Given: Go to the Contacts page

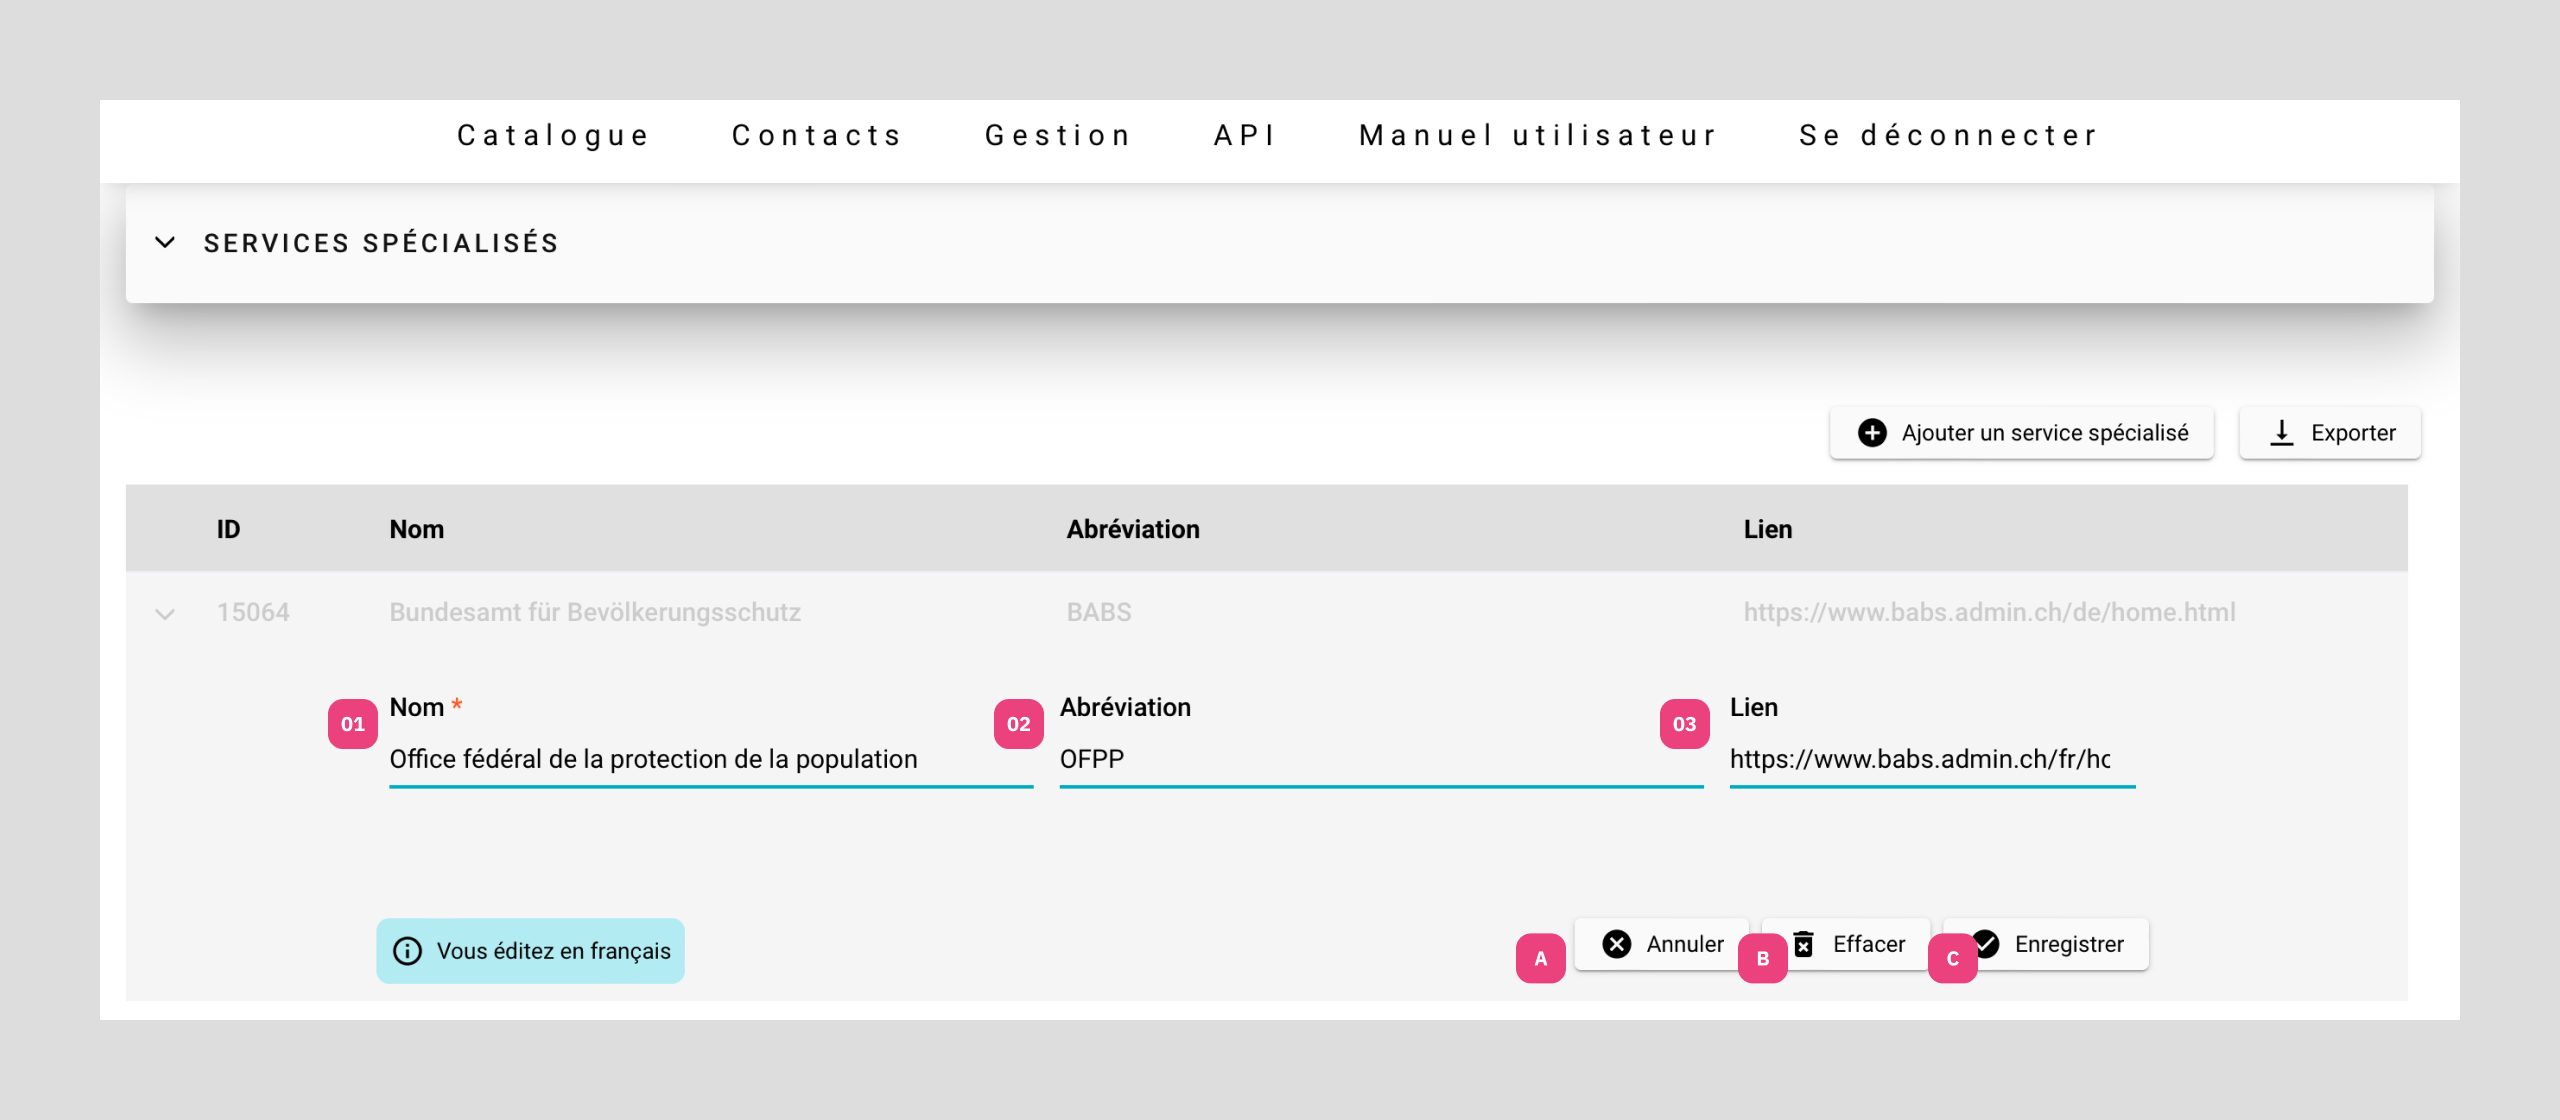Looking at the screenshot, I should [817, 135].
